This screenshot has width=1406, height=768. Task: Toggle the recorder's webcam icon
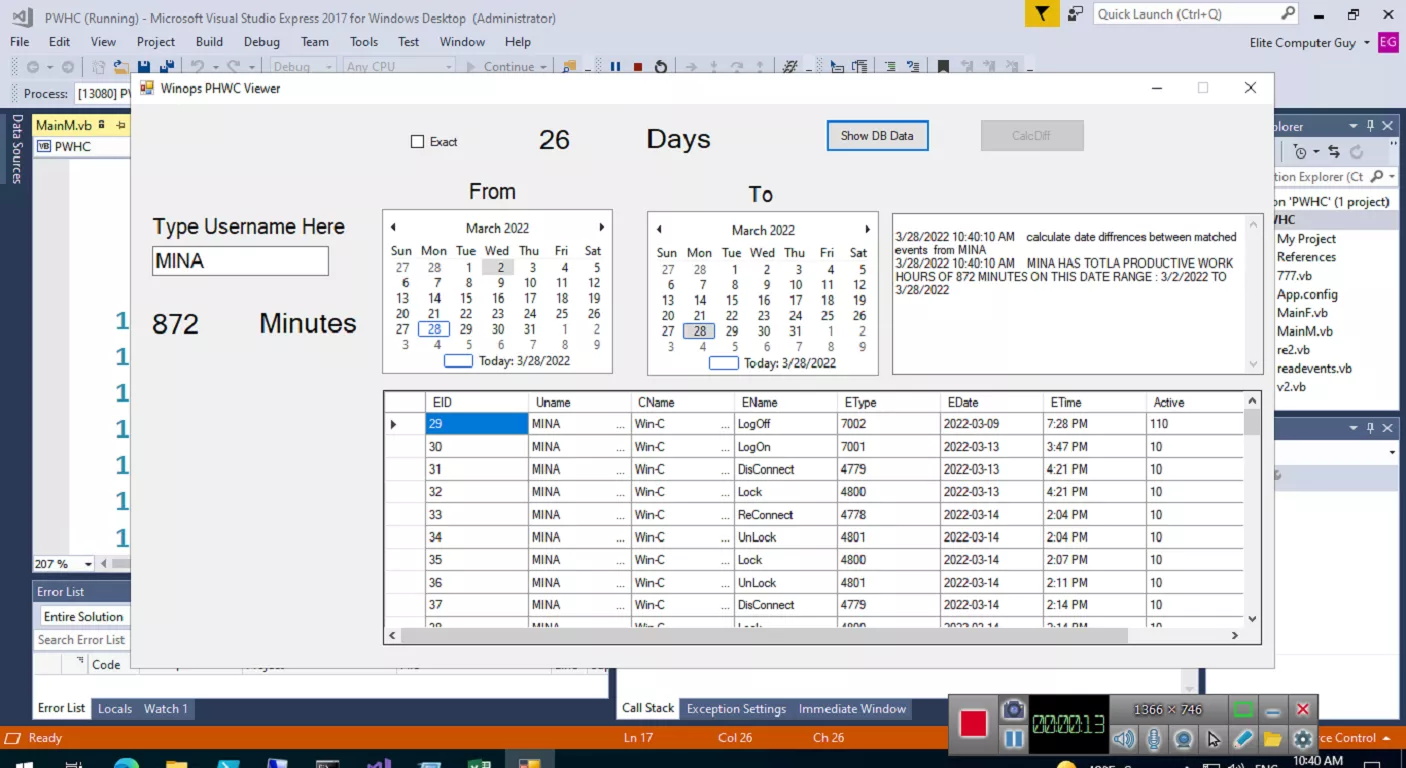click(x=1184, y=739)
